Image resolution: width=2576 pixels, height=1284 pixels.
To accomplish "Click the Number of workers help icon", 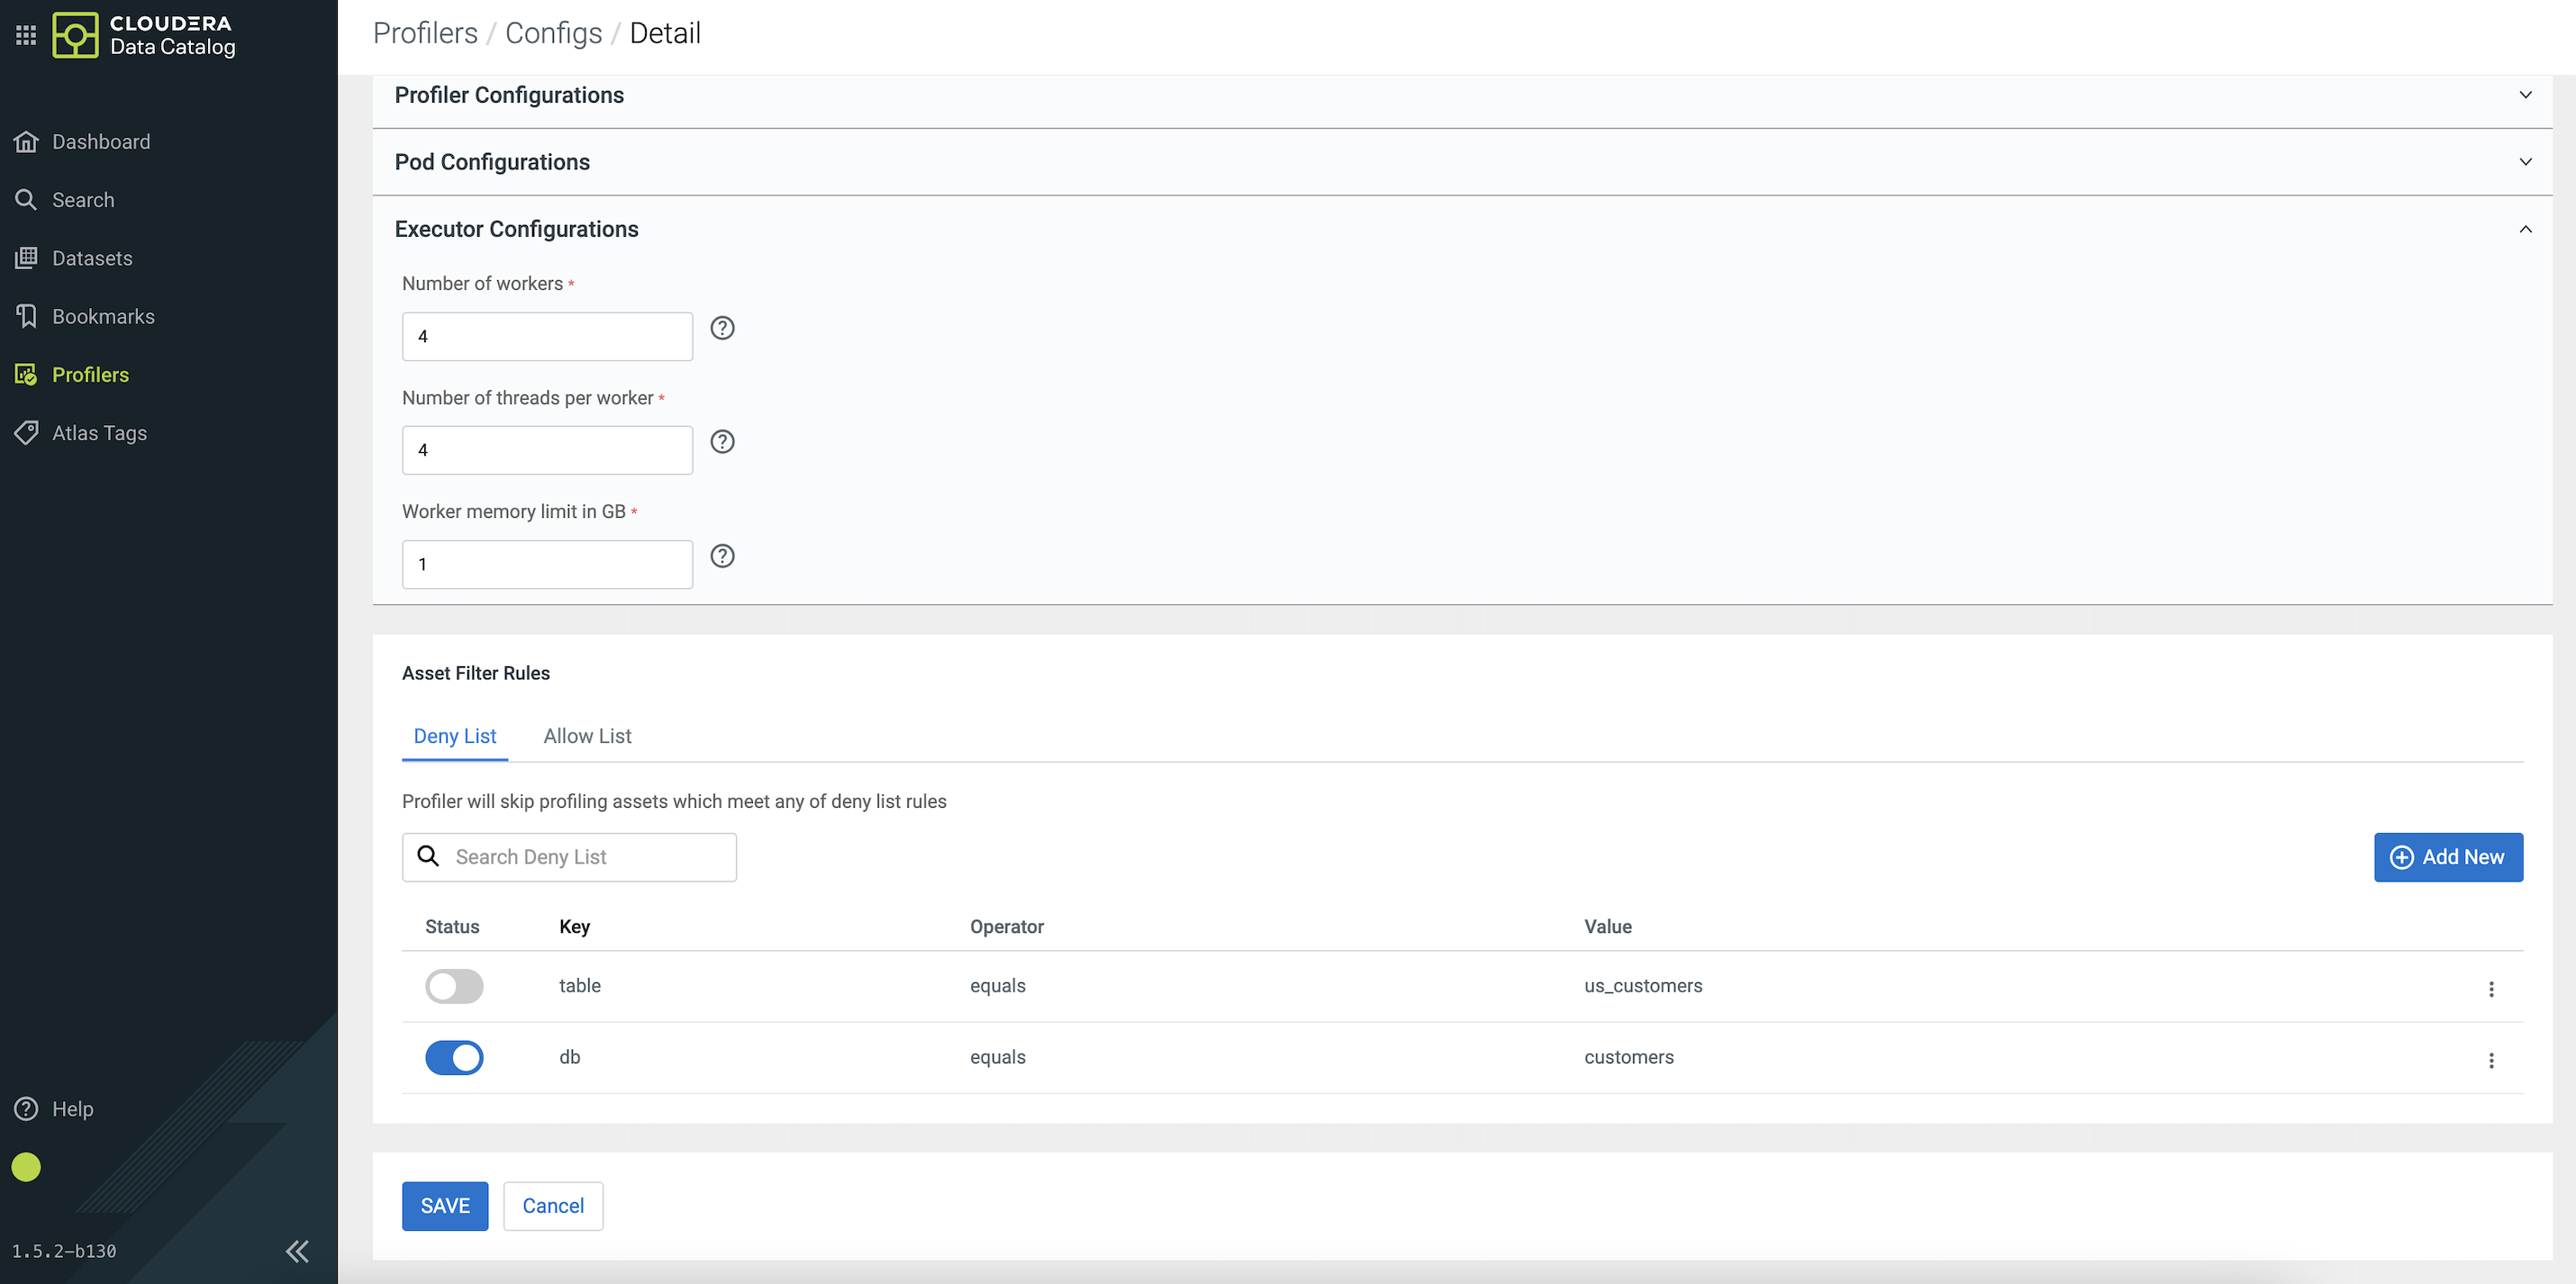I will click(x=722, y=328).
